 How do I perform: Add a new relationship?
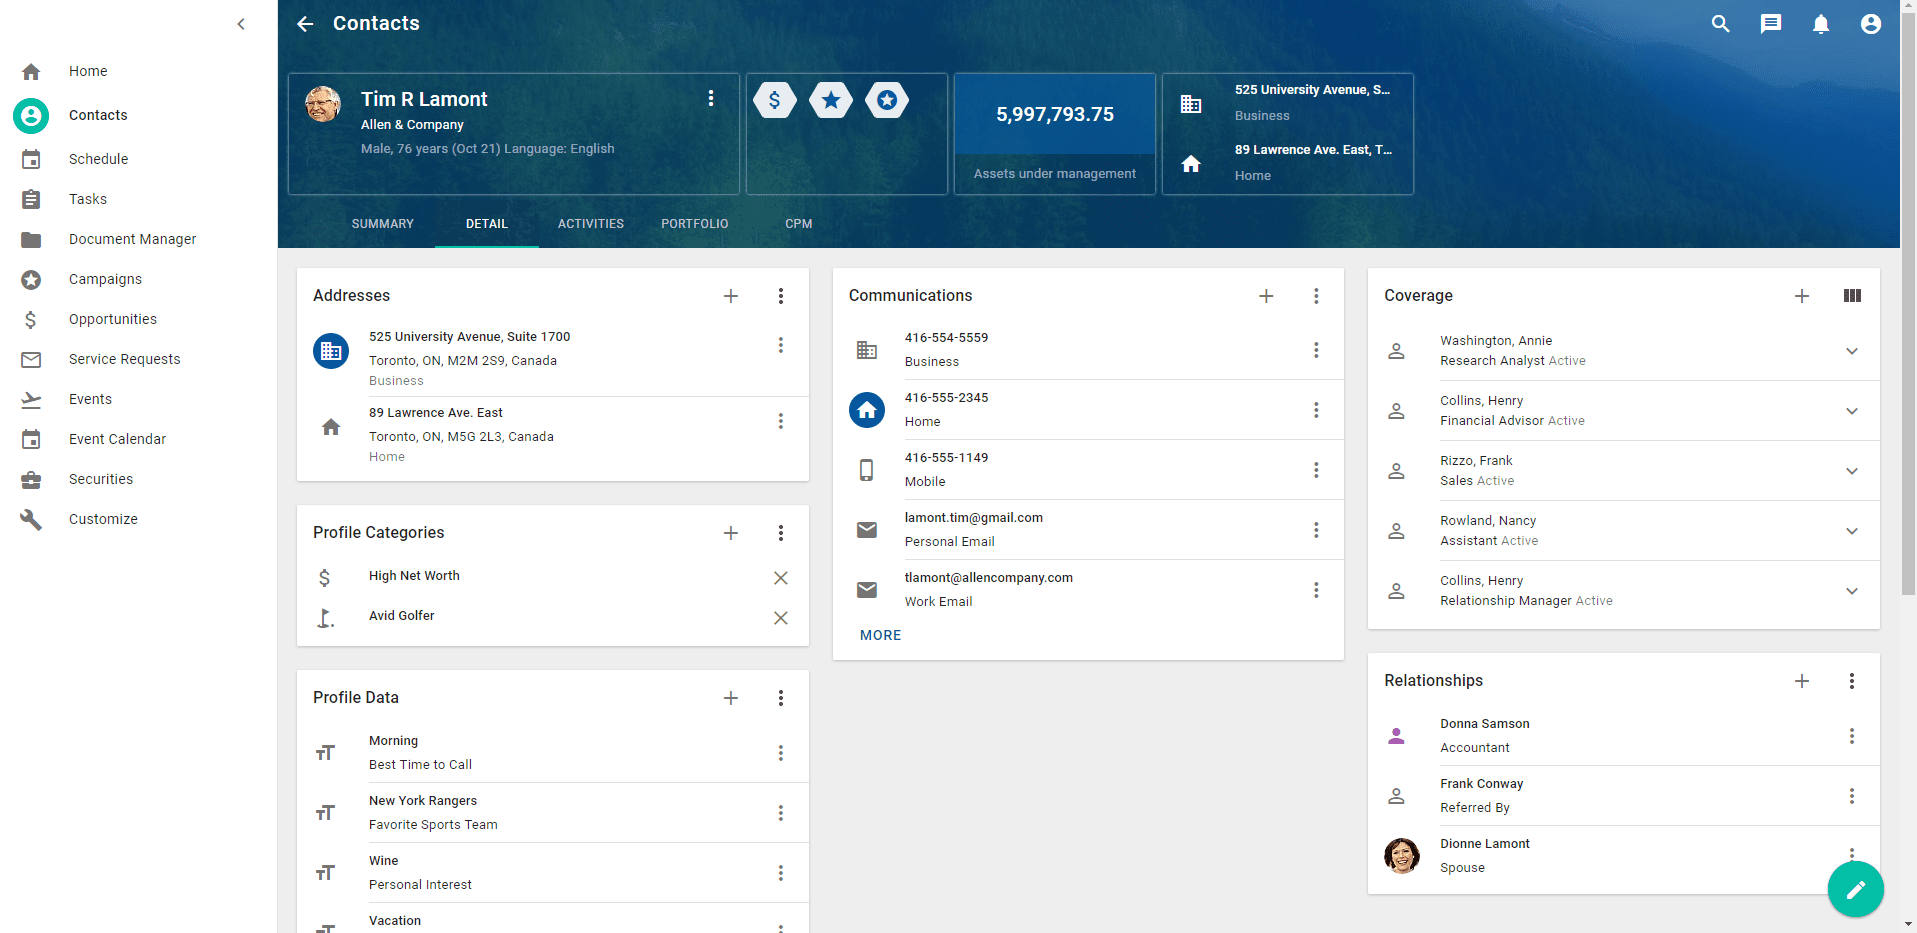(x=1802, y=681)
